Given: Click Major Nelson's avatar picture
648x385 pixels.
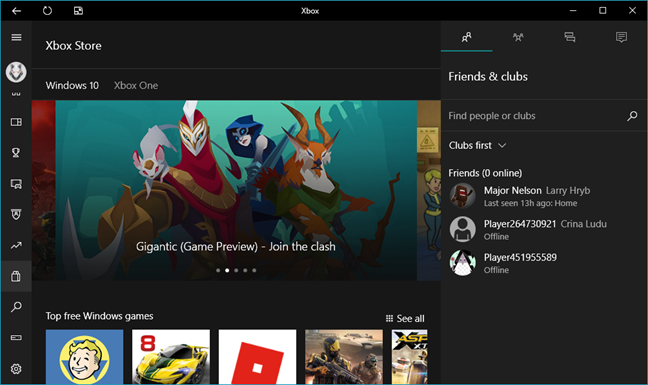Looking at the screenshot, I should [462, 195].
